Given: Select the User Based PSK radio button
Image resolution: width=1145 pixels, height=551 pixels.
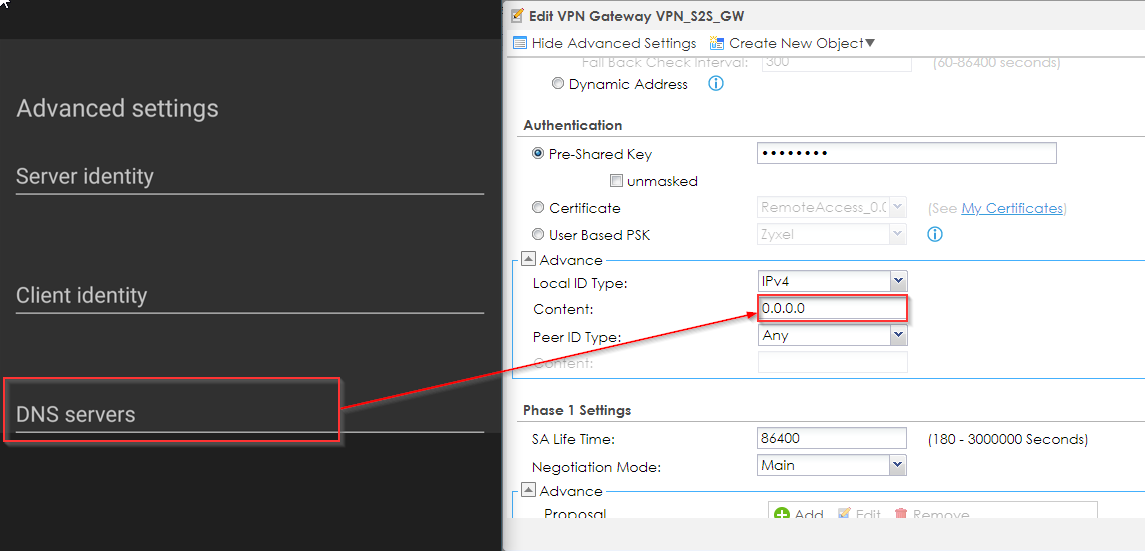Looking at the screenshot, I should click(539, 235).
